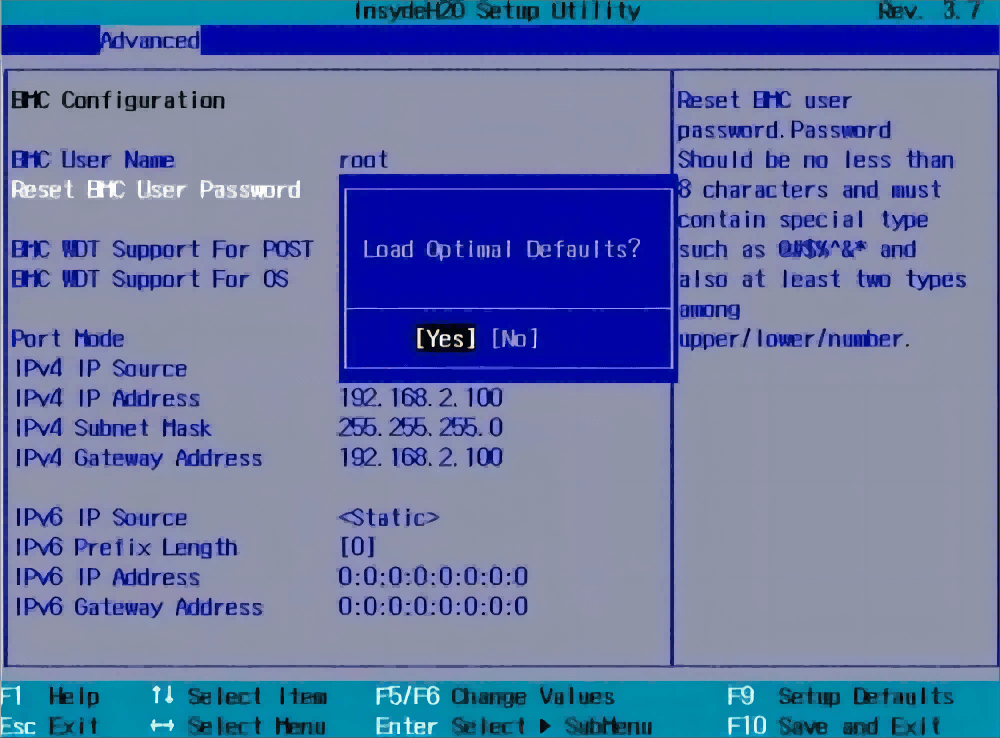Select the BMC User Name field
1000x738 pixels.
click(x=93, y=159)
